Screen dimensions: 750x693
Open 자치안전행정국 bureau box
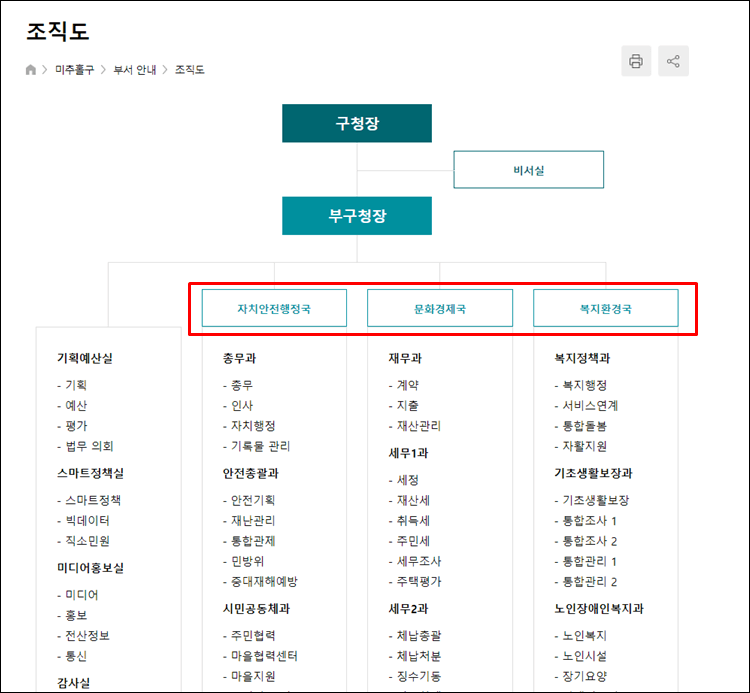pyautogui.click(x=274, y=308)
